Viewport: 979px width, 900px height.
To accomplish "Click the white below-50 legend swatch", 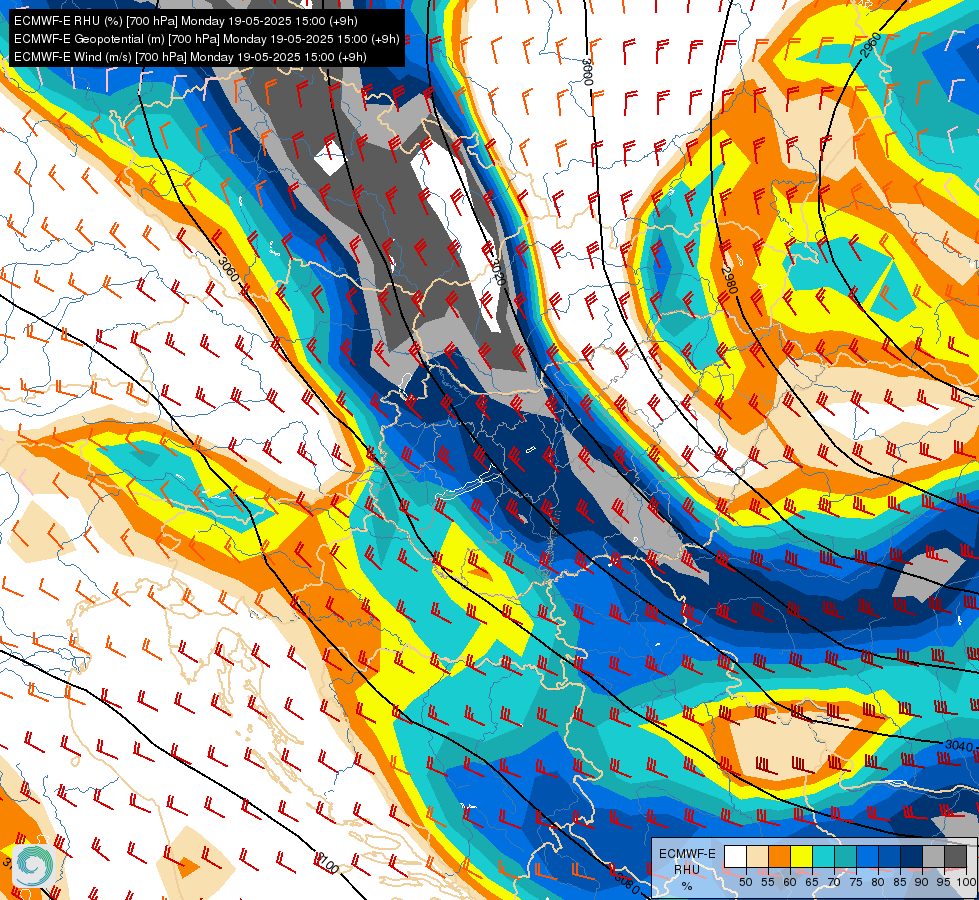I will [735, 856].
